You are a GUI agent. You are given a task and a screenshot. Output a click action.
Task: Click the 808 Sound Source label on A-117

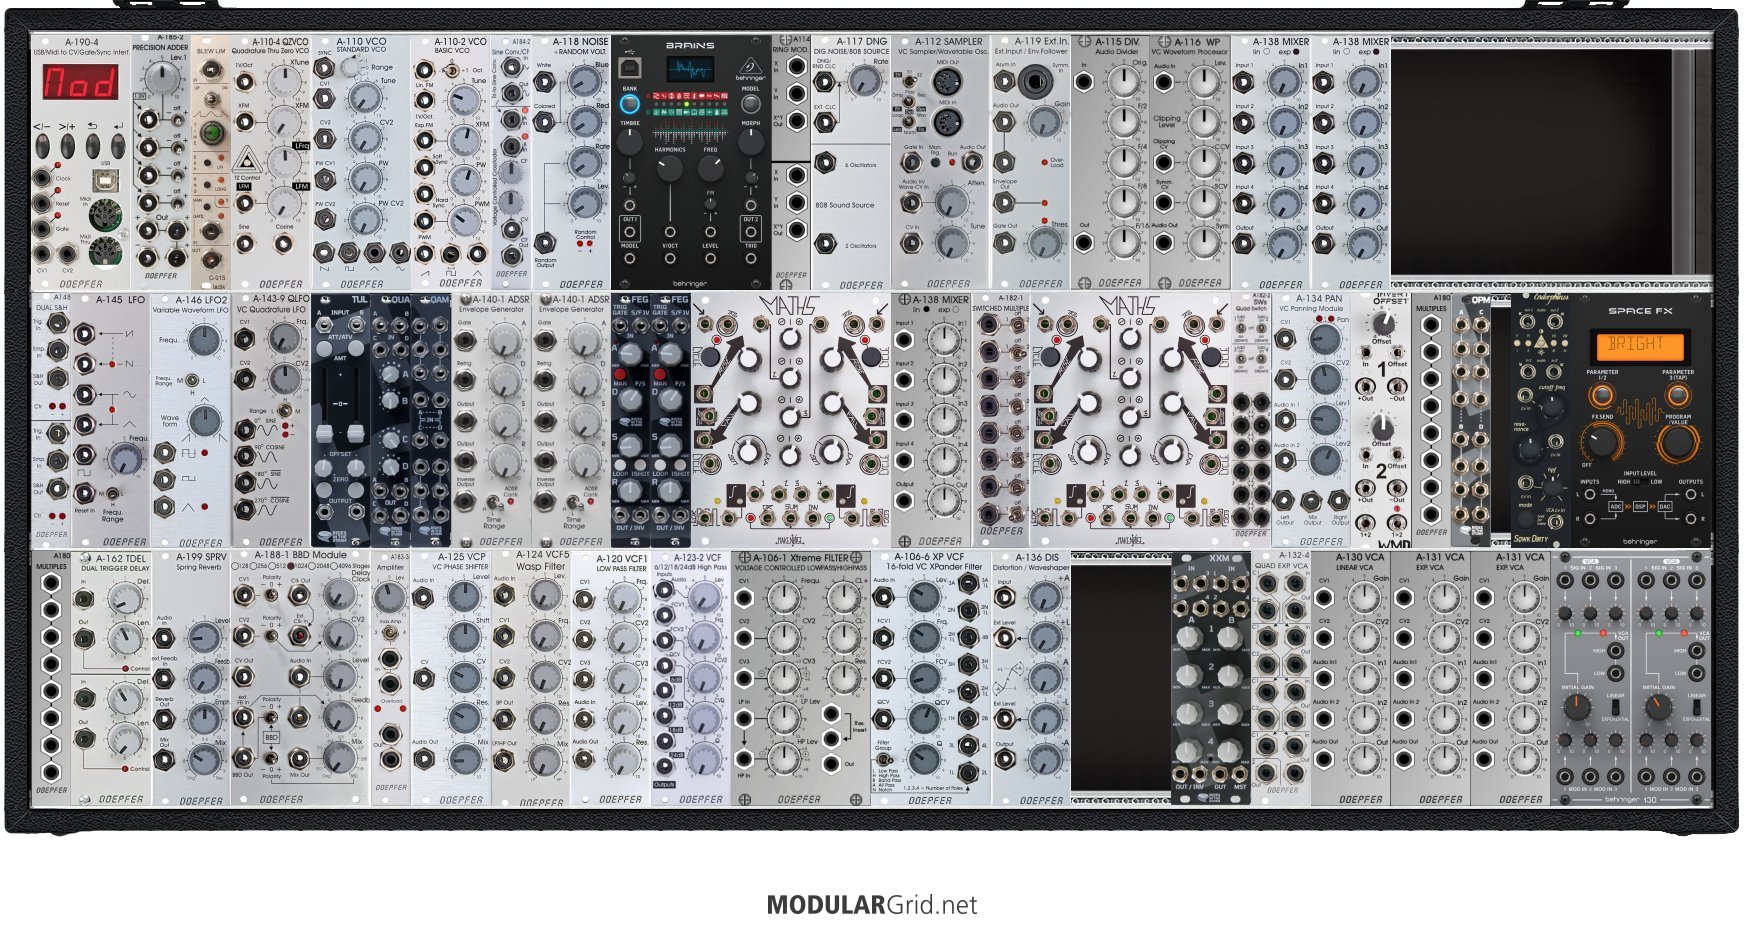point(844,205)
